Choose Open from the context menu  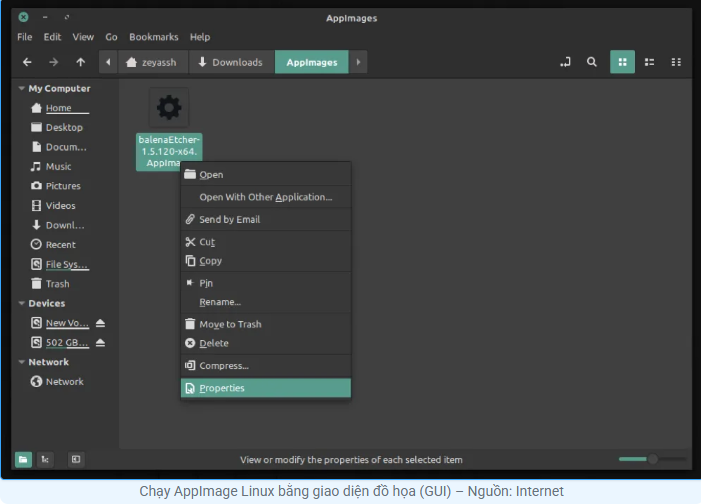[266, 174]
